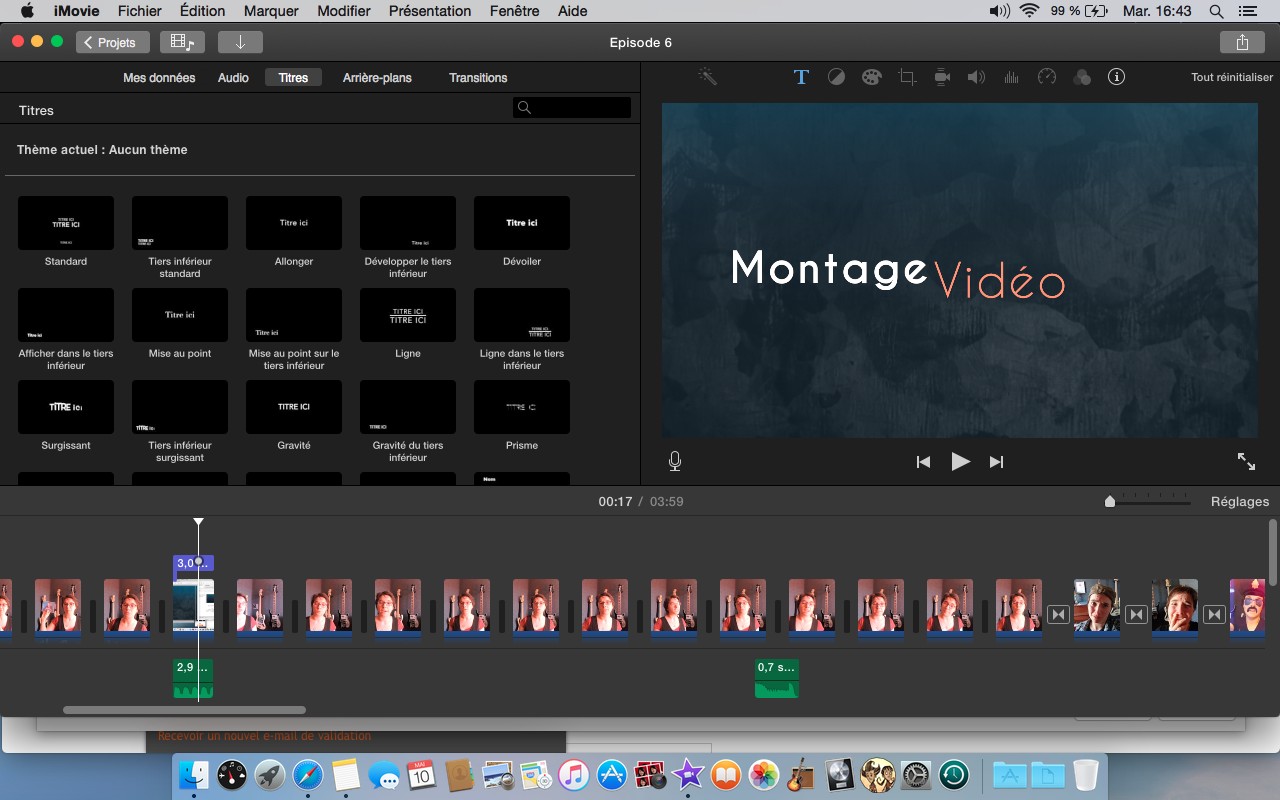
Task: Open the Édition menu
Action: click(202, 11)
